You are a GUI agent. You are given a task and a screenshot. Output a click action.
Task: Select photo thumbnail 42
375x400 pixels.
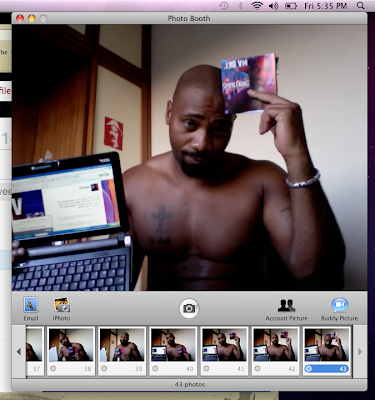pyautogui.click(x=275, y=345)
